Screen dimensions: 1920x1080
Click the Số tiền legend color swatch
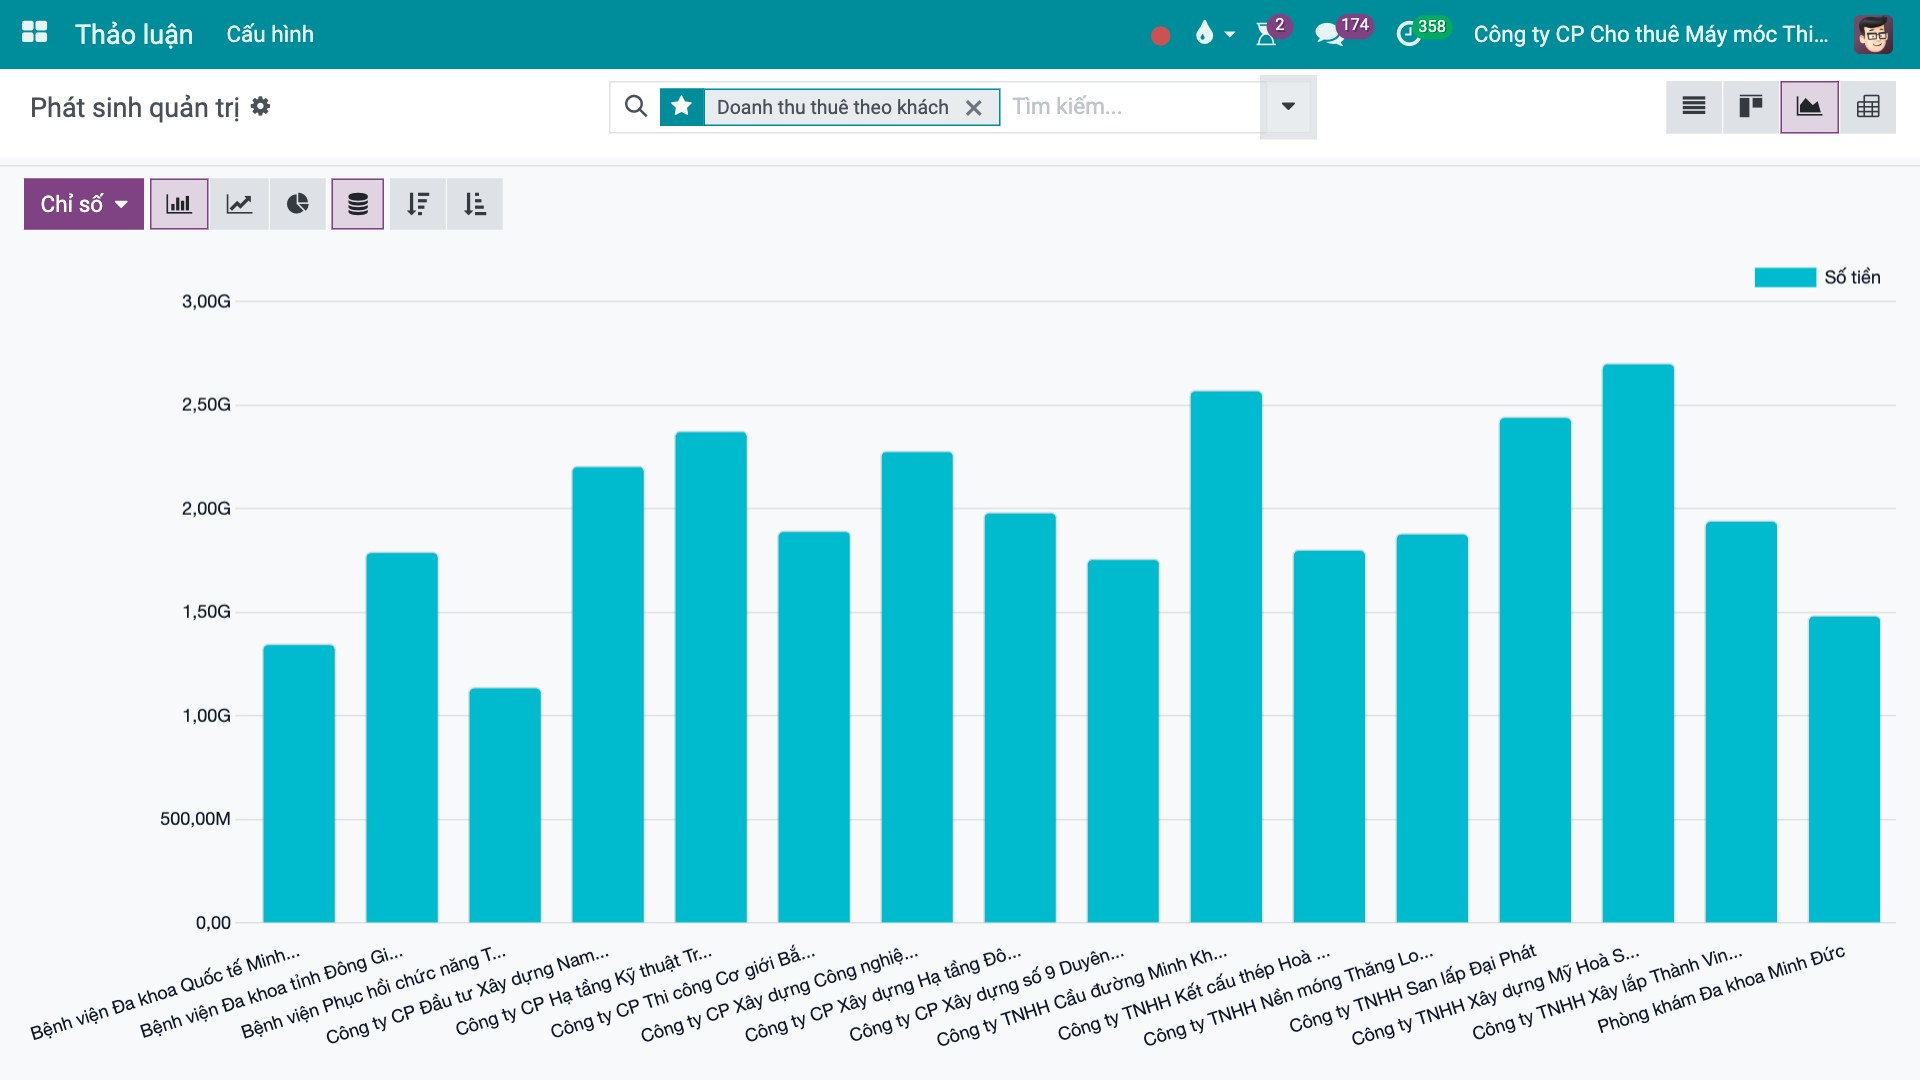(x=1785, y=277)
